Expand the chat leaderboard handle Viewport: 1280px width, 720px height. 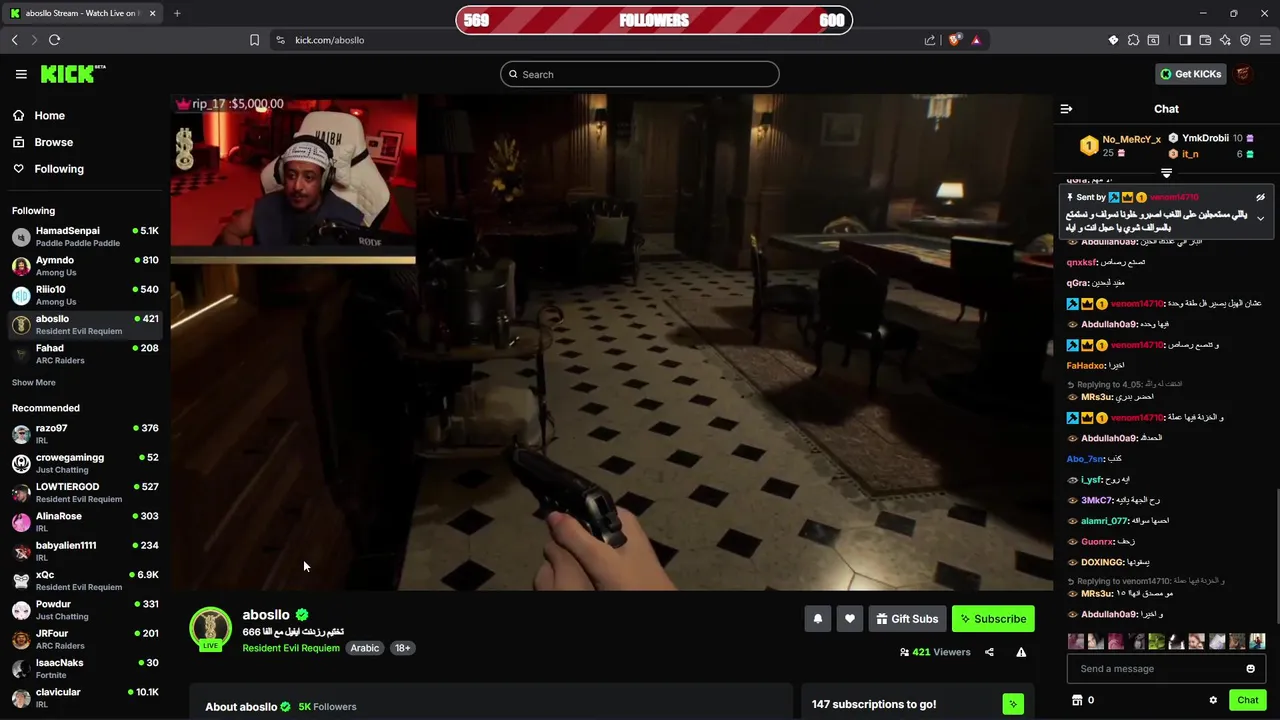pyautogui.click(x=1166, y=174)
